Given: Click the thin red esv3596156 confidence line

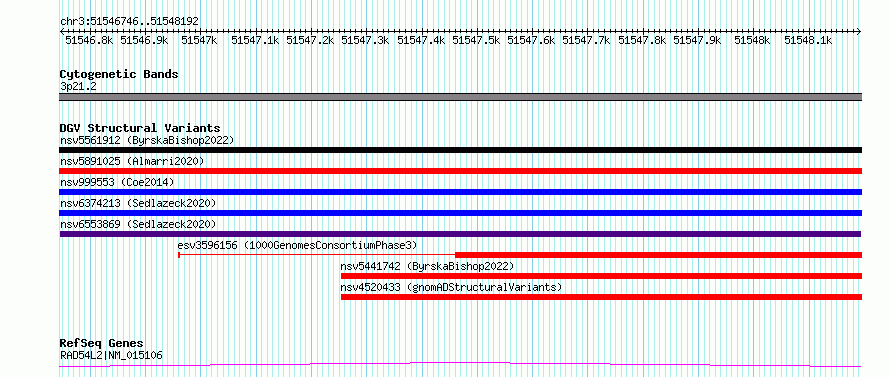Looking at the screenshot, I should [317, 255].
